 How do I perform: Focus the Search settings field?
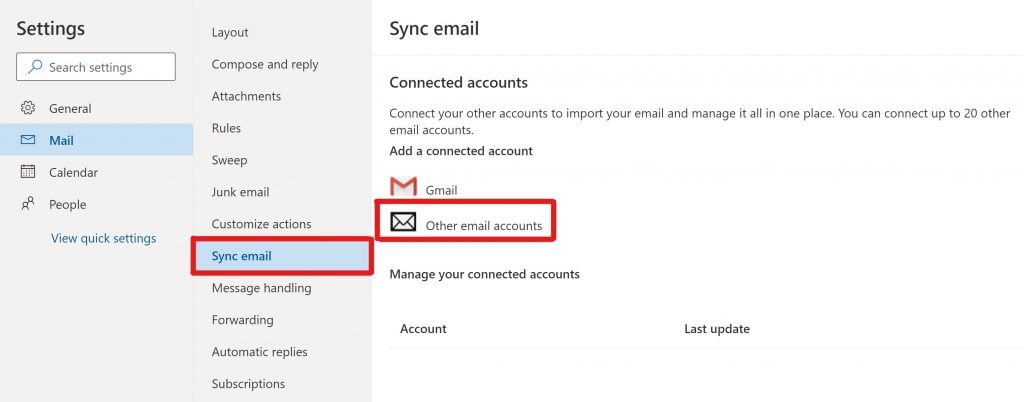tap(96, 67)
